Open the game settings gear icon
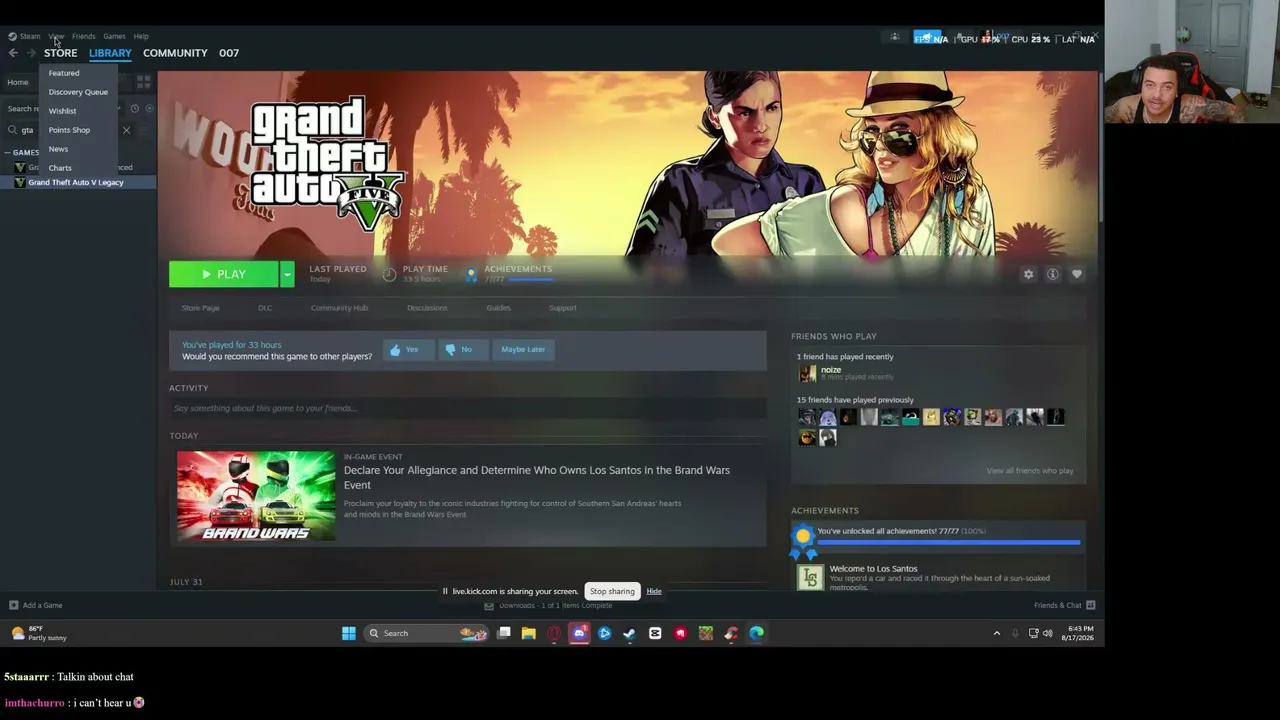The image size is (1280, 720). 1028,274
